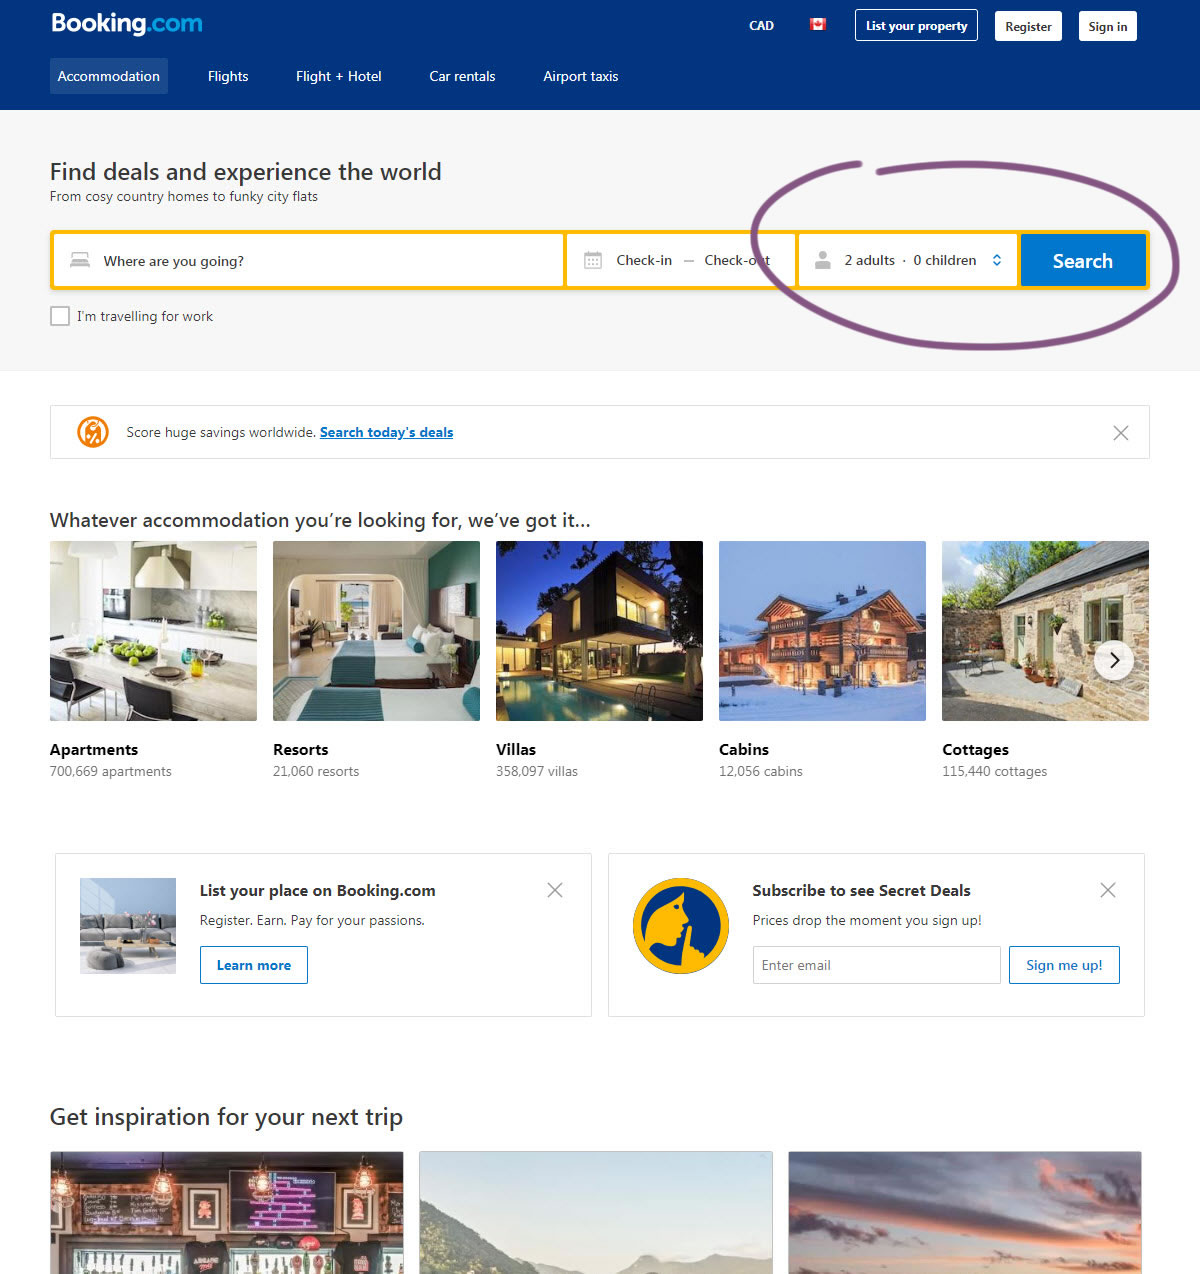The height and width of the screenshot is (1274, 1200).
Task: Switch to the Flights tab
Action: coord(228,76)
